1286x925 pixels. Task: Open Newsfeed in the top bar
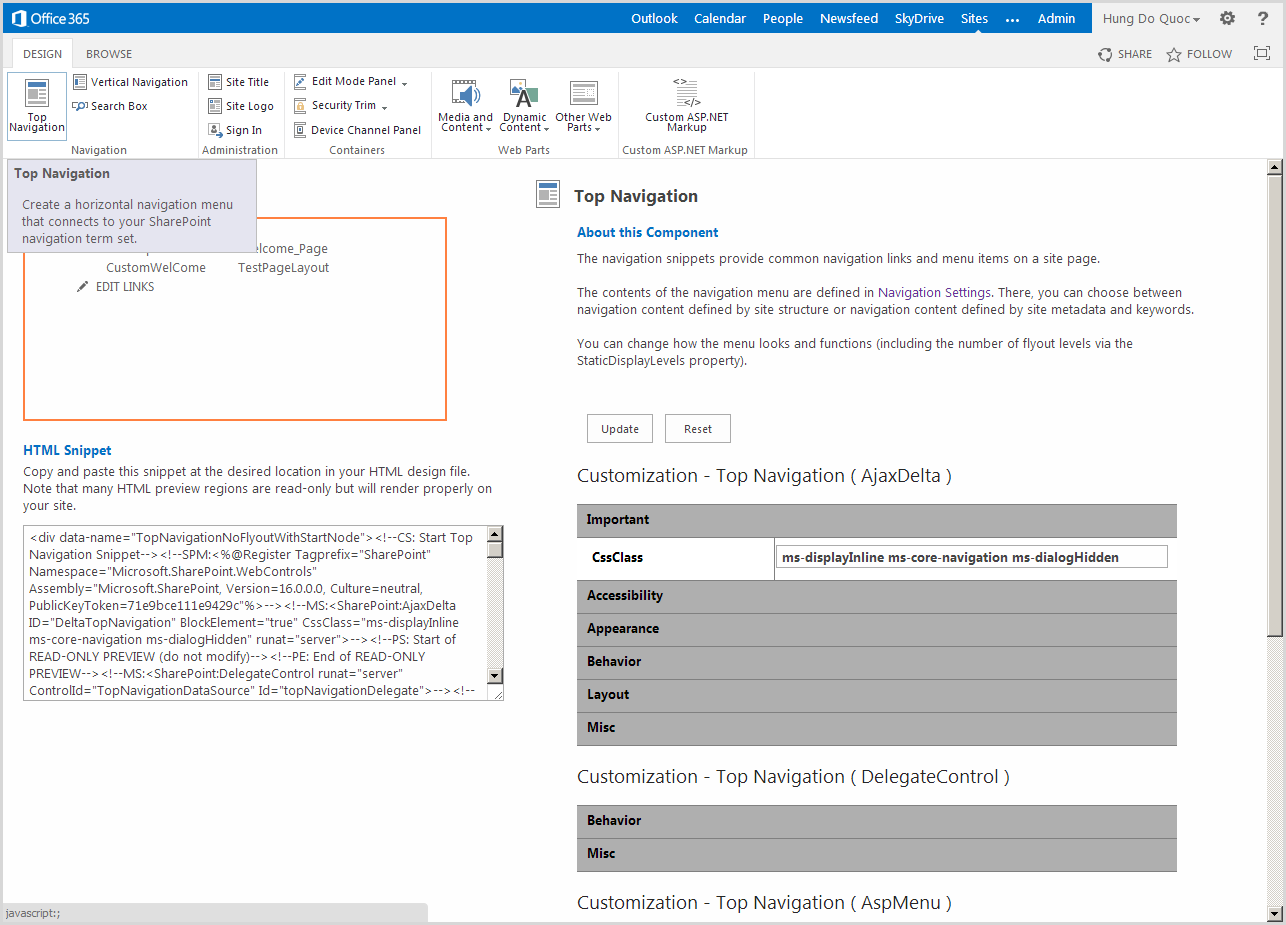point(849,18)
